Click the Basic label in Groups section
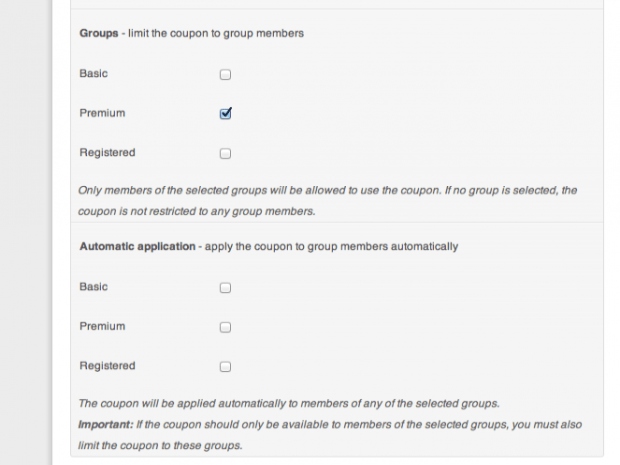This screenshot has width=620, height=465. [94, 74]
